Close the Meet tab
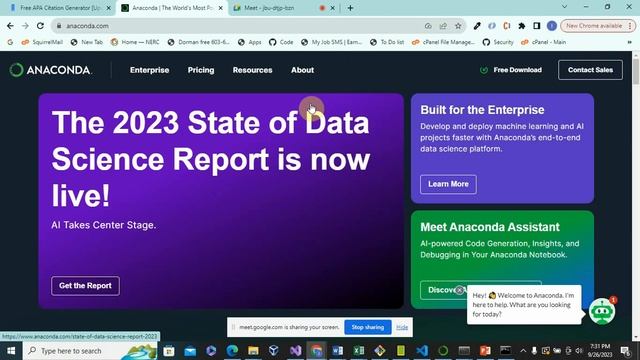Image resolution: width=640 pixels, height=360 pixels. (333, 8)
